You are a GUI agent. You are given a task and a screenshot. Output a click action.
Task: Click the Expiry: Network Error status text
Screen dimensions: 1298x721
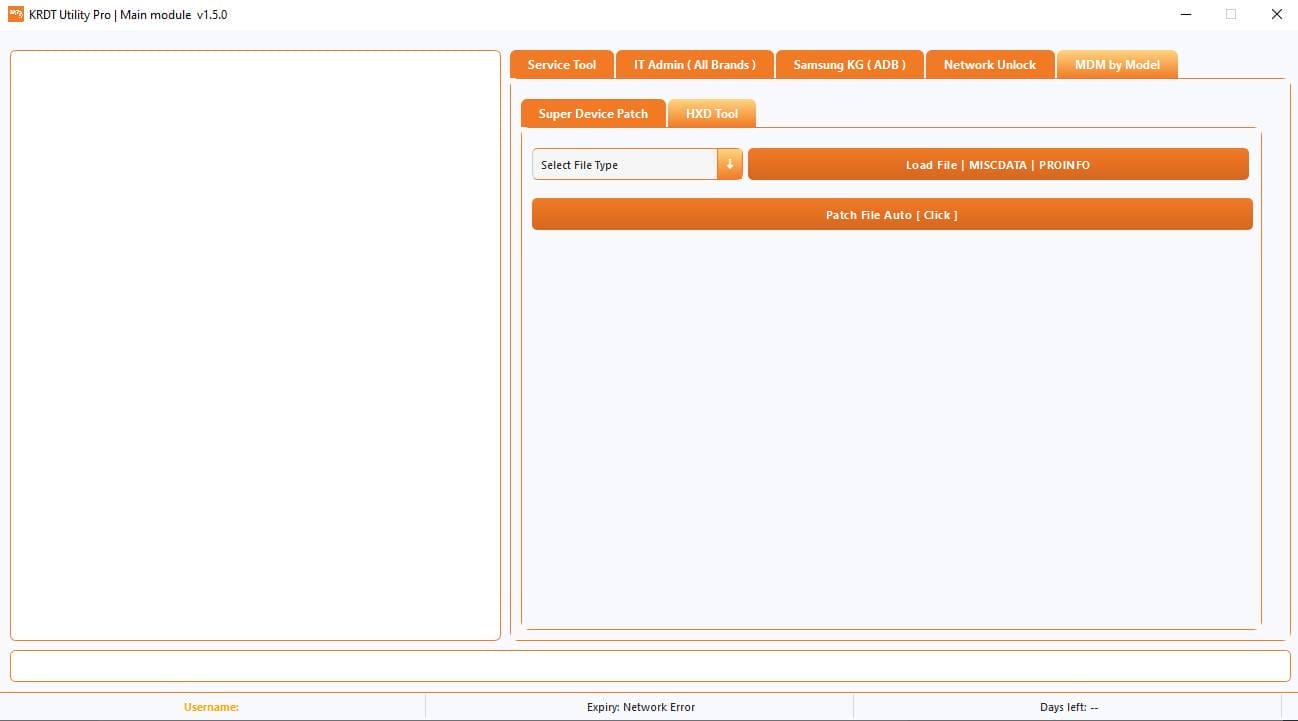tap(641, 706)
